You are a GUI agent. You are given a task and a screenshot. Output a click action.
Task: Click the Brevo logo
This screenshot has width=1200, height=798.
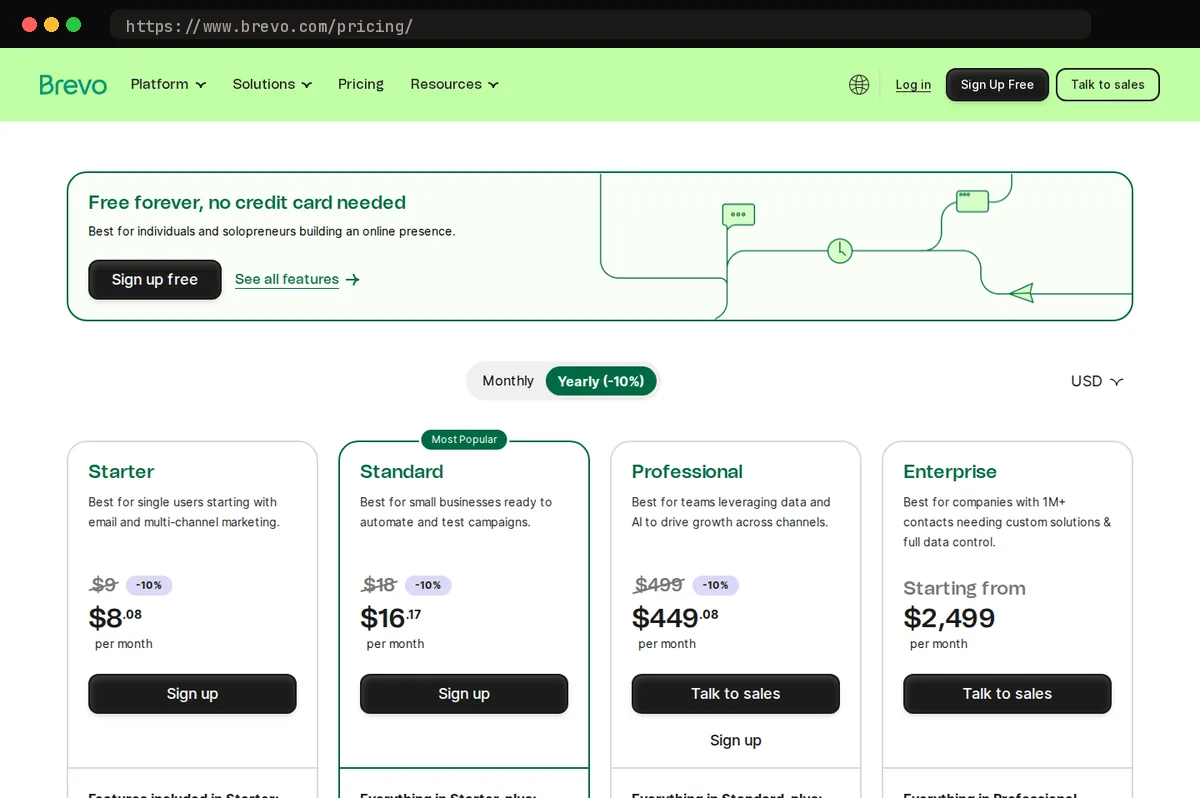click(x=73, y=85)
